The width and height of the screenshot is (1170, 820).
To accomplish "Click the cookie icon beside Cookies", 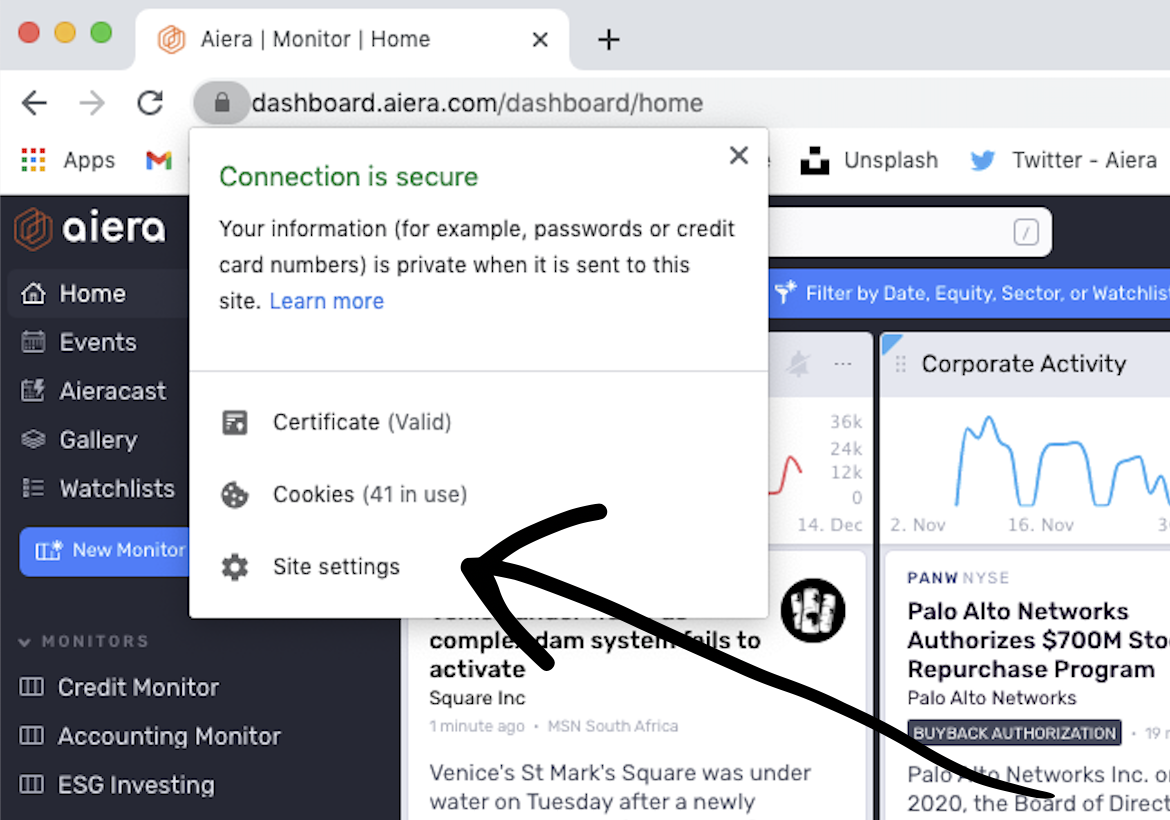I will [234, 495].
